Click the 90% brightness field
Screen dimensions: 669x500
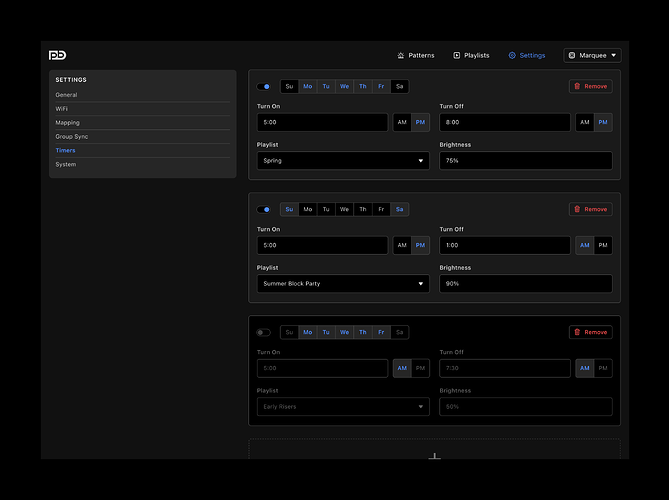(x=526, y=283)
